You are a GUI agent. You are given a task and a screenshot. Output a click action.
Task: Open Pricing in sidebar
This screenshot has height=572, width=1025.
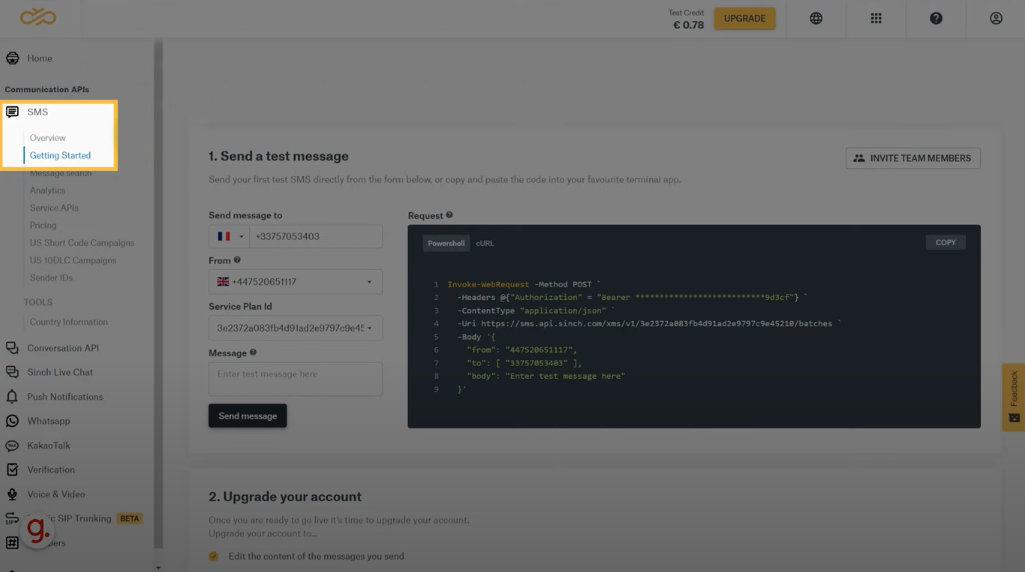[x=43, y=225]
